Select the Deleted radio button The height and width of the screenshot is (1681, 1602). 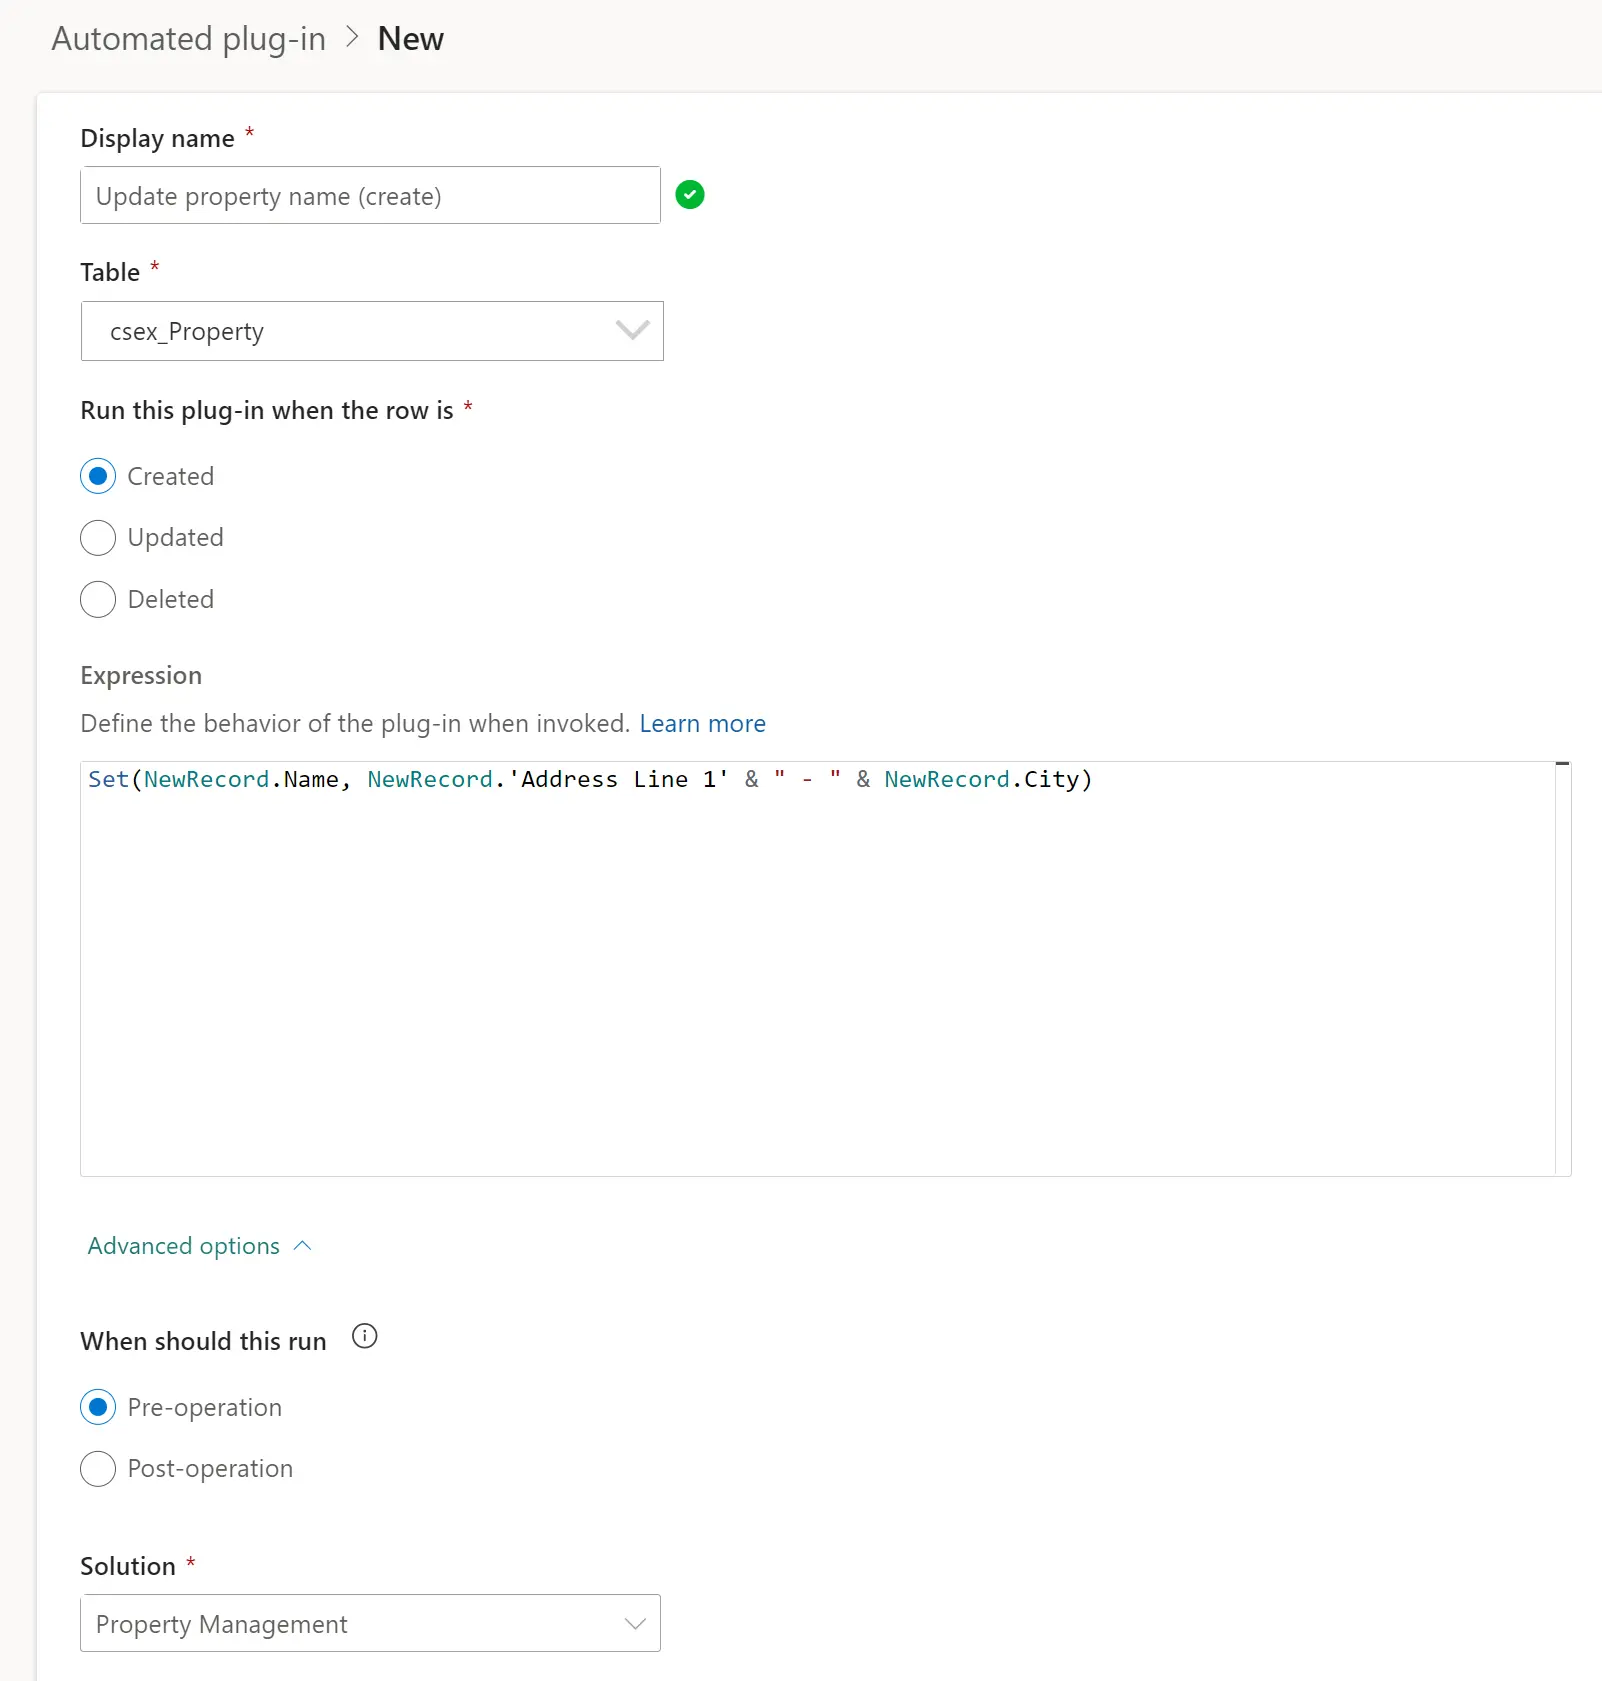click(x=98, y=600)
